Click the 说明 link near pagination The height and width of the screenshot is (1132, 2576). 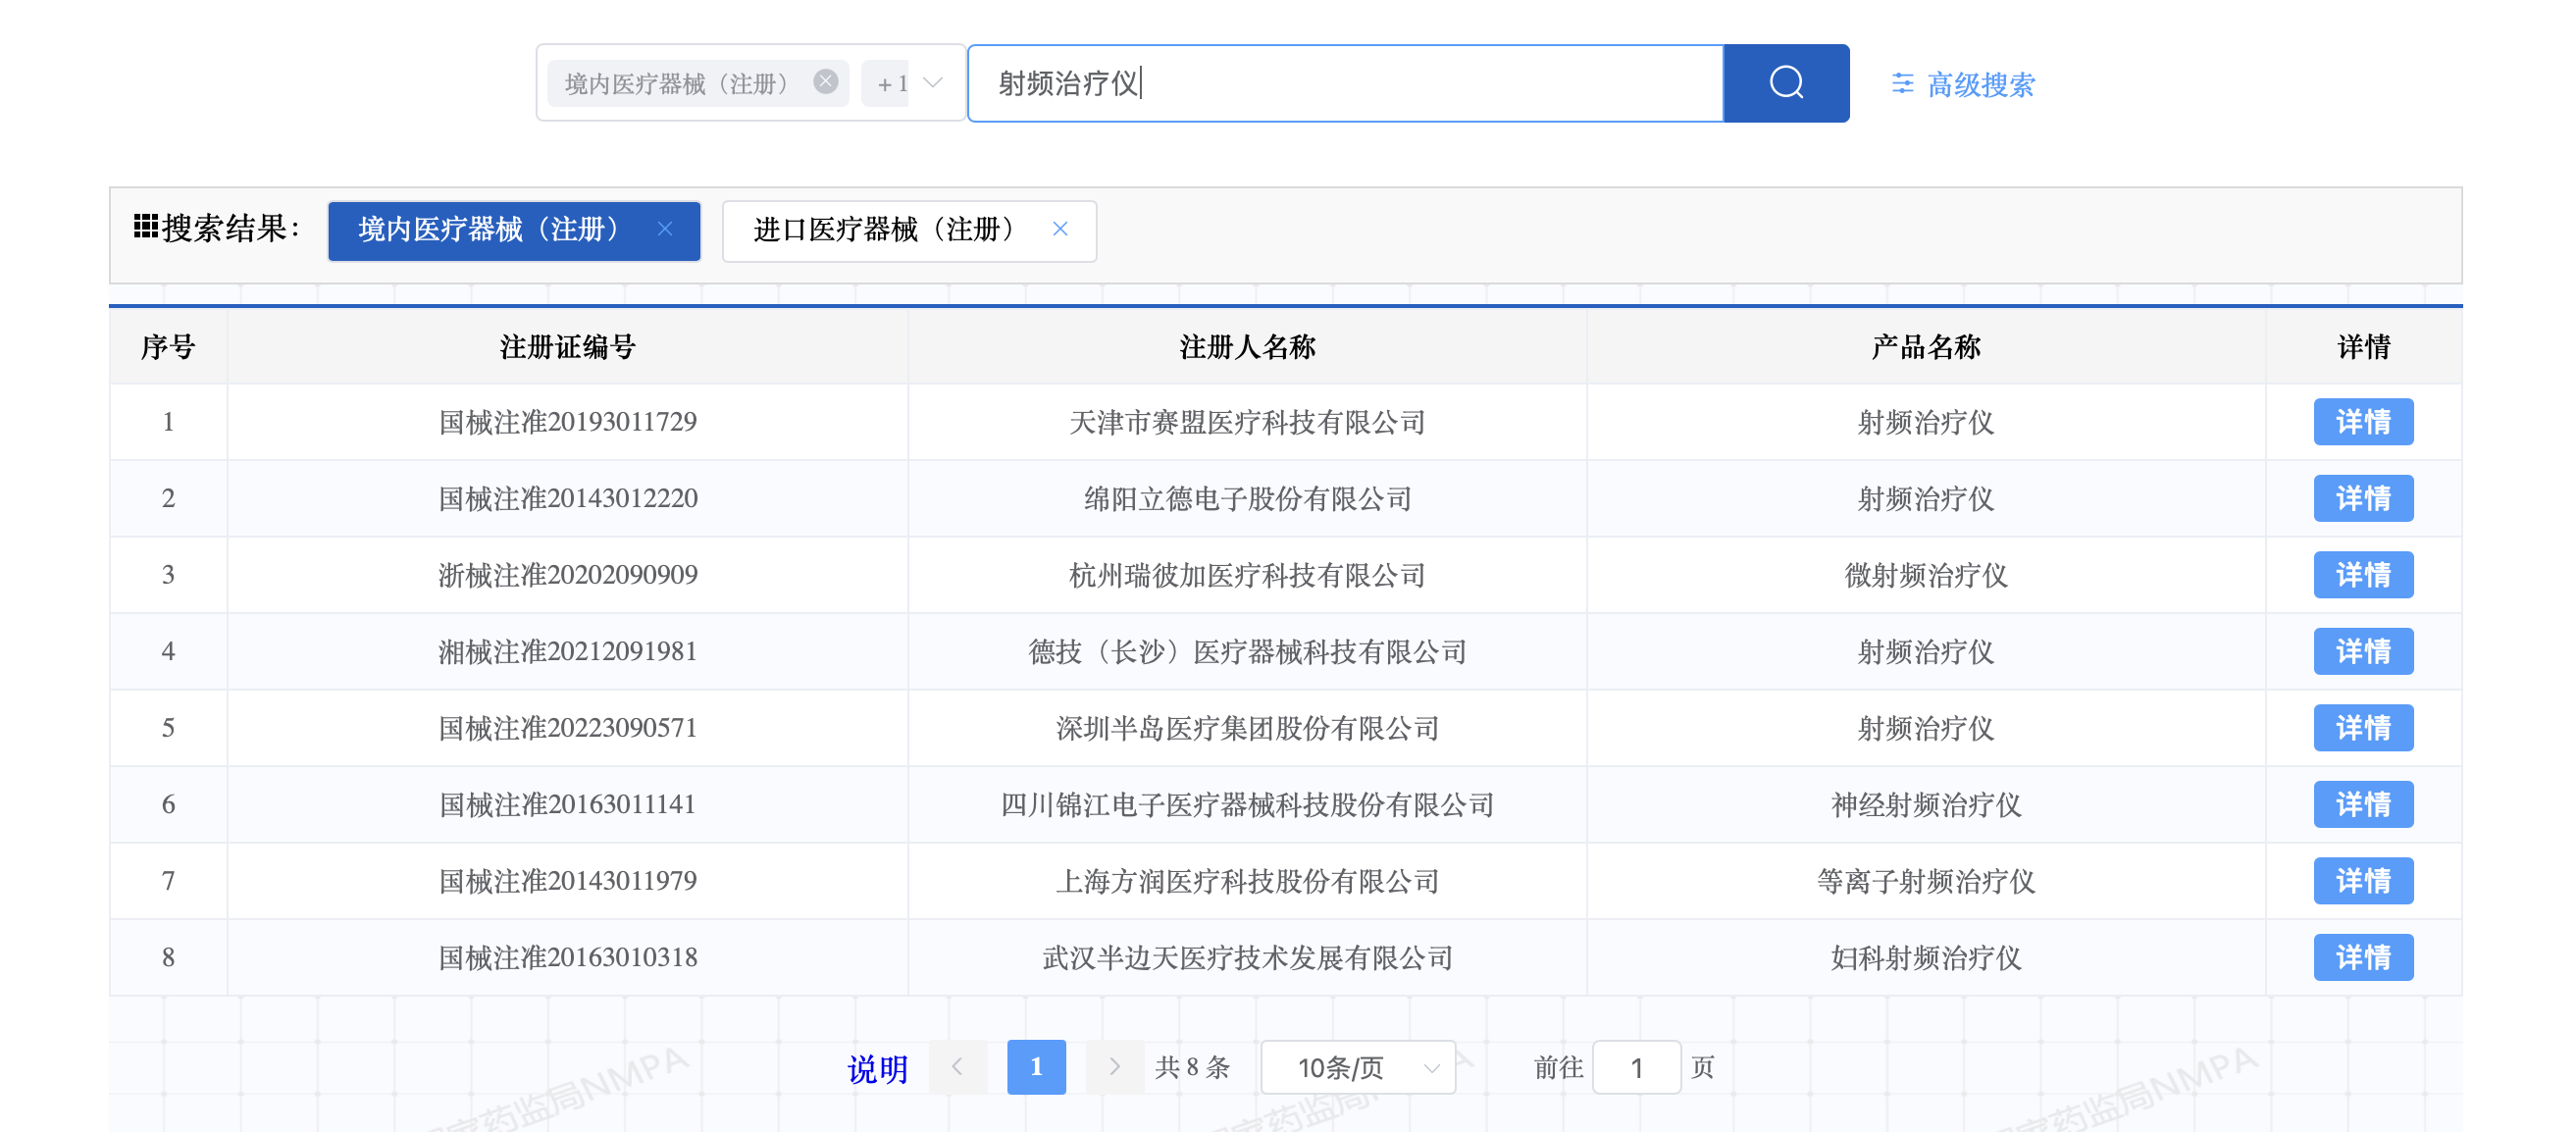(x=877, y=1069)
